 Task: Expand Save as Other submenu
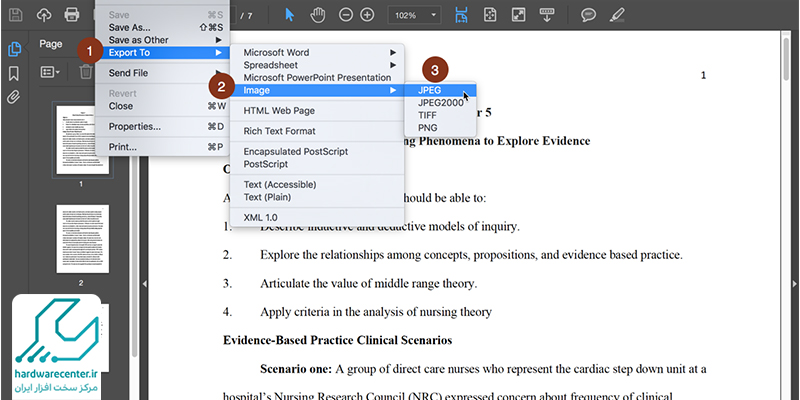coord(162,40)
